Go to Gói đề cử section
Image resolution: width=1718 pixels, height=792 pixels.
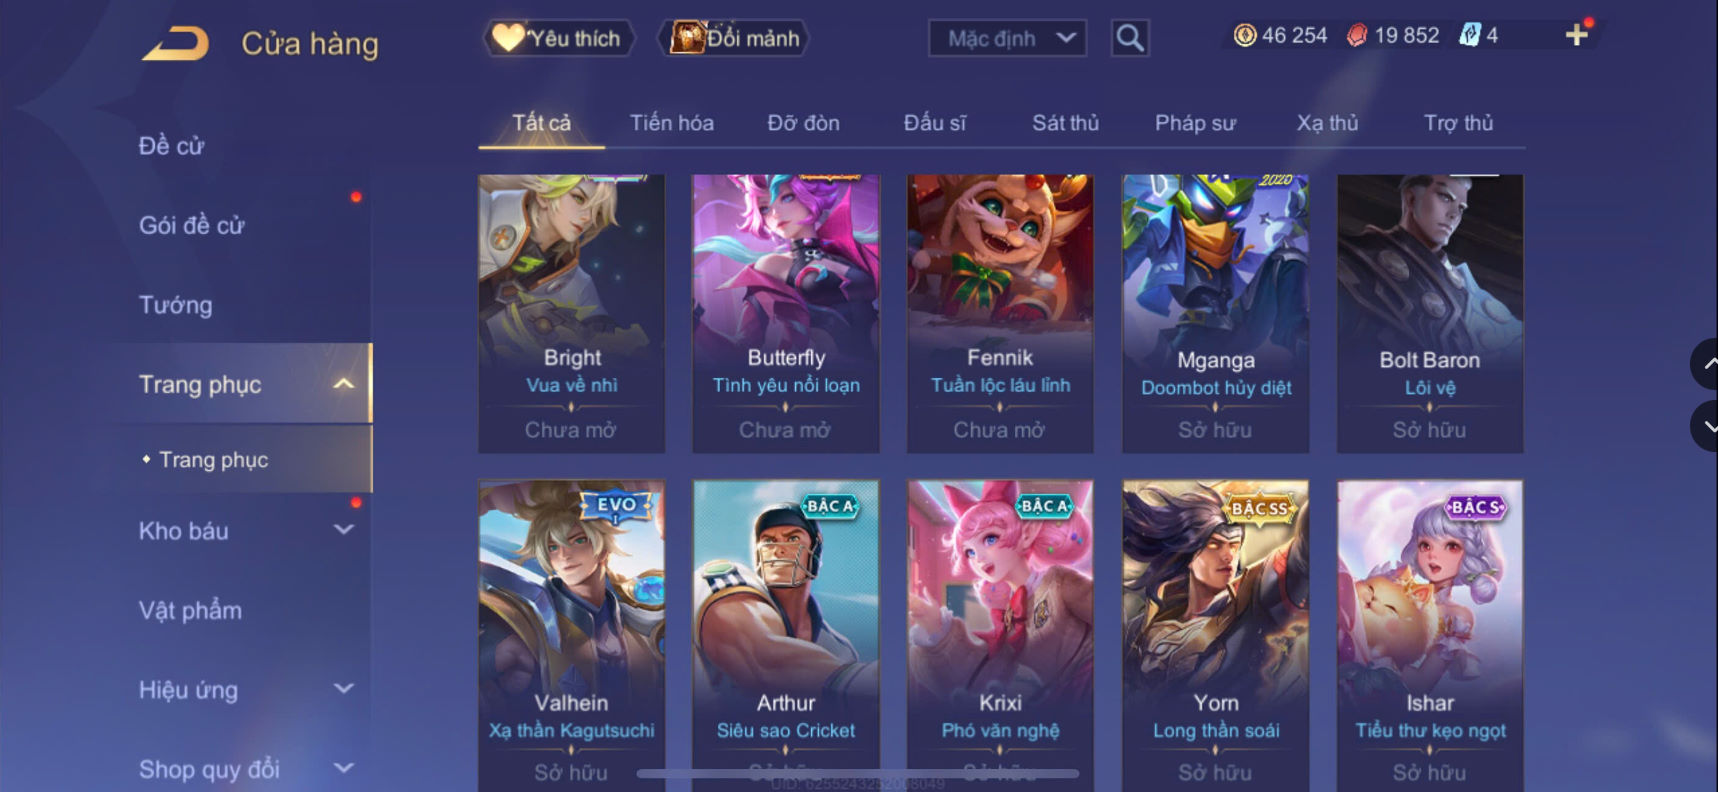click(x=191, y=225)
